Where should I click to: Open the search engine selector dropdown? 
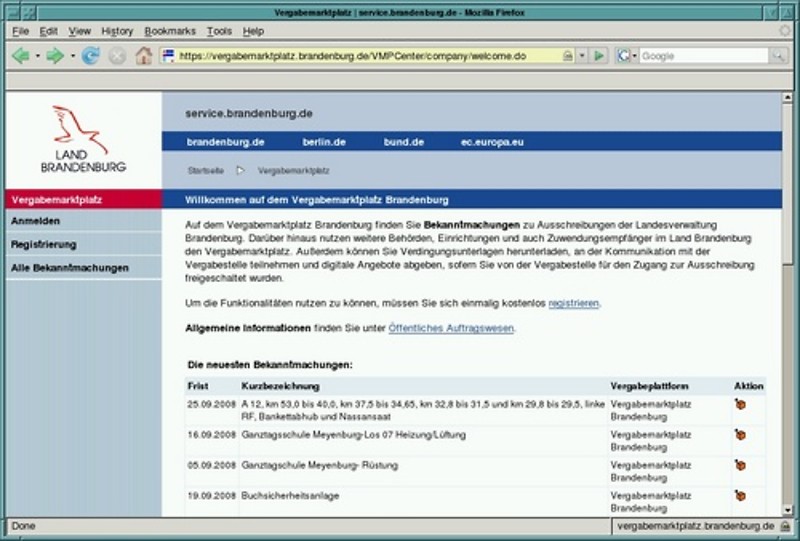click(x=635, y=56)
